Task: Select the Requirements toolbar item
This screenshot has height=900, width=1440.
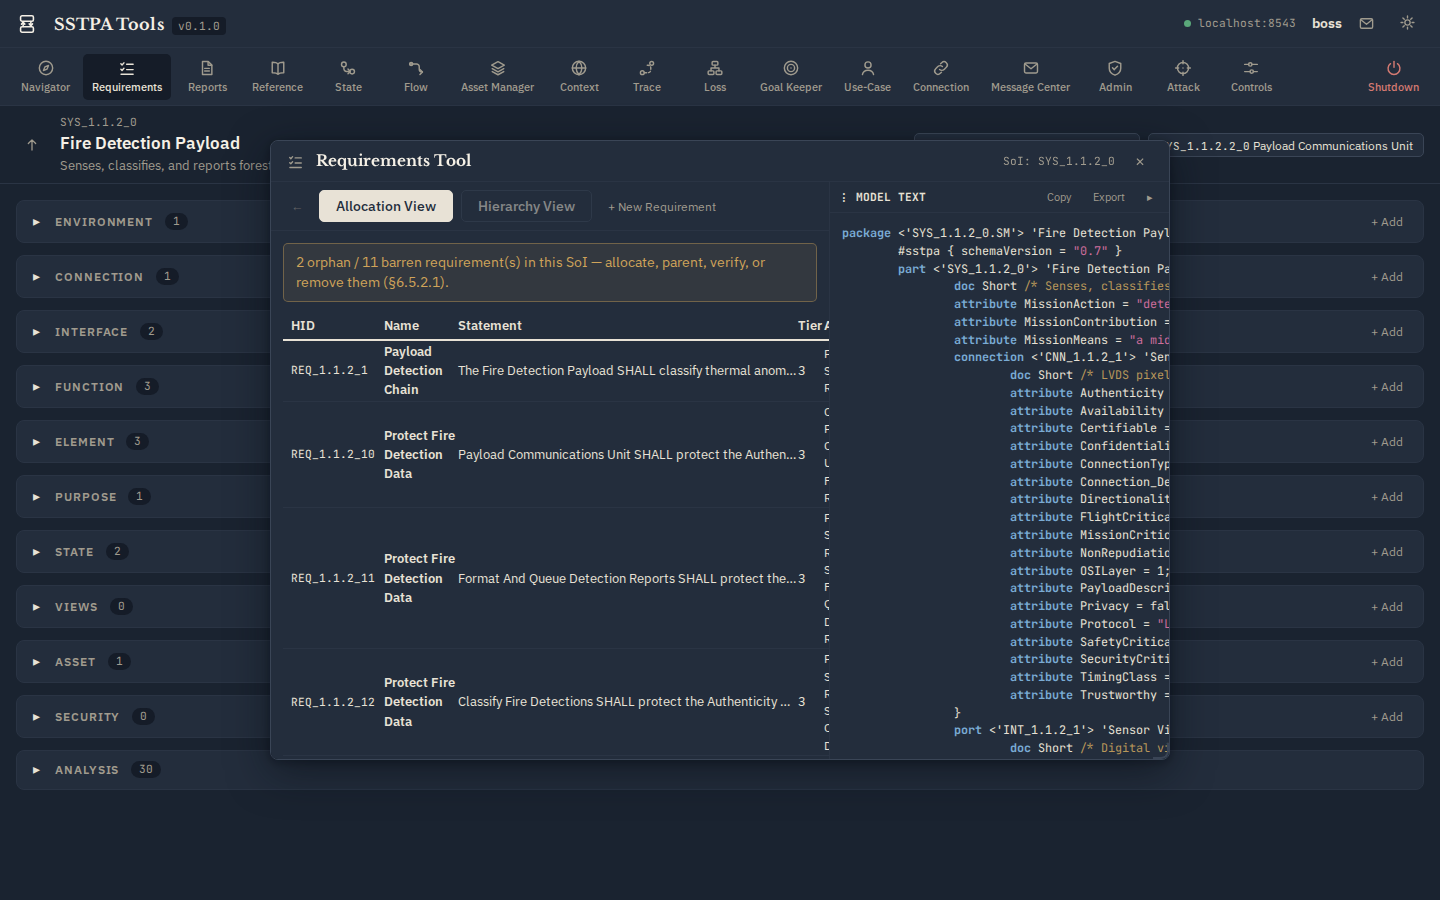Action: (x=127, y=77)
